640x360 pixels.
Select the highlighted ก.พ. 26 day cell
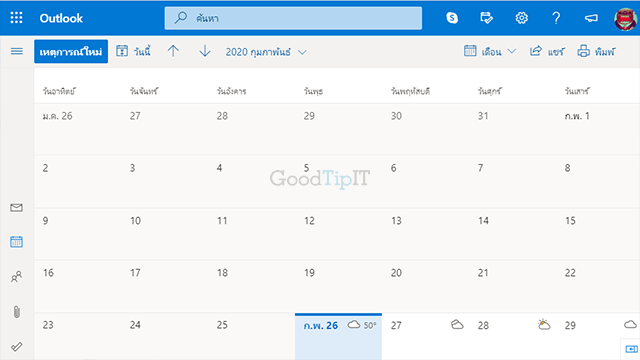[x=338, y=336]
